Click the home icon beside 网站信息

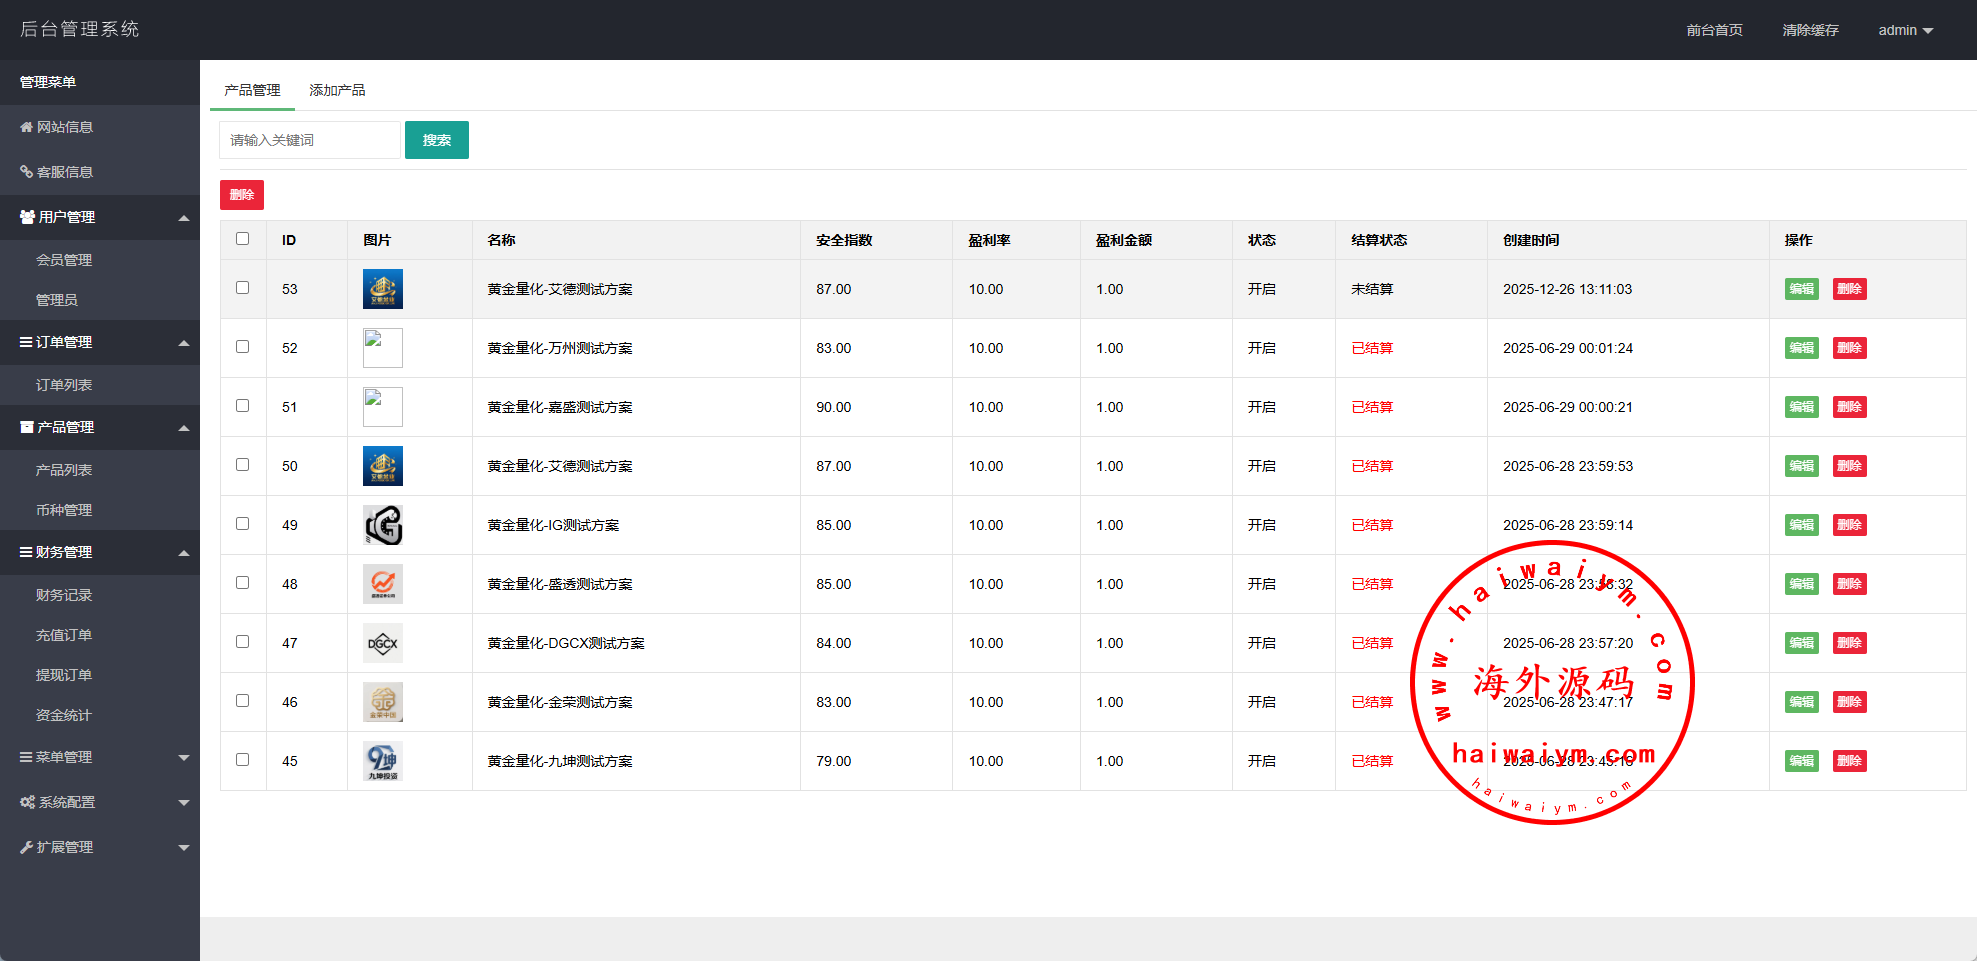pyautogui.click(x=26, y=127)
